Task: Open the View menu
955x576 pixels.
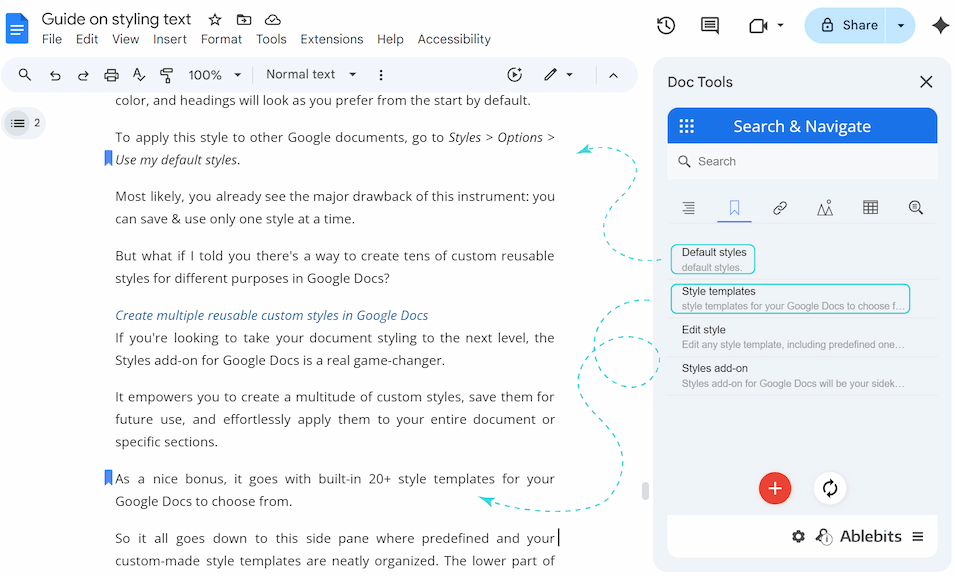Action: (x=125, y=39)
